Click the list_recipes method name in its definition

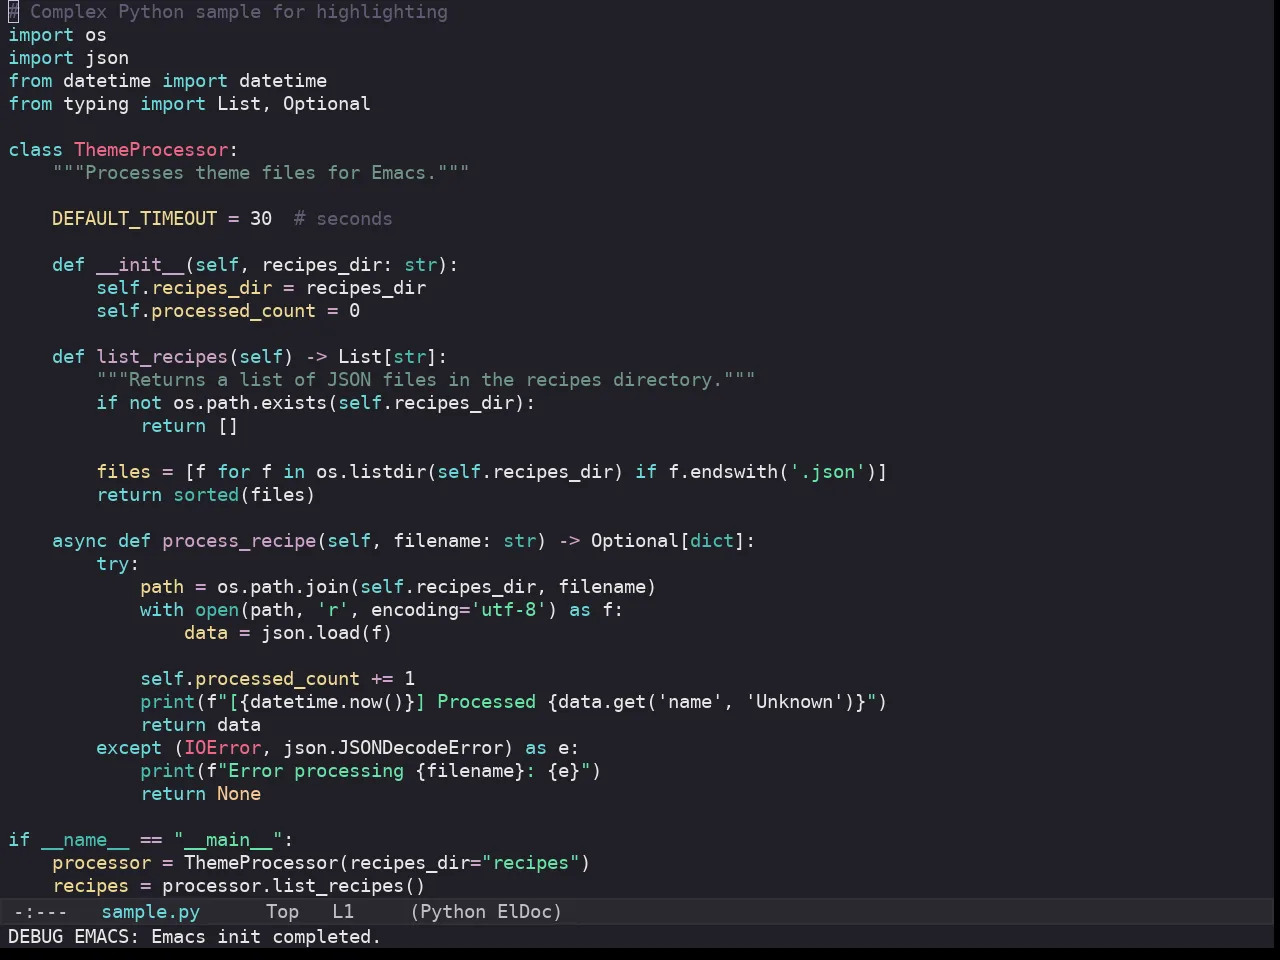coord(162,357)
